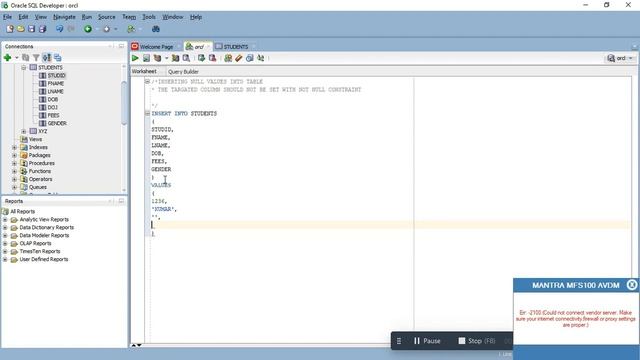Expand the Procedures node
Viewport: 640px width, 360px height.
coord(14,163)
